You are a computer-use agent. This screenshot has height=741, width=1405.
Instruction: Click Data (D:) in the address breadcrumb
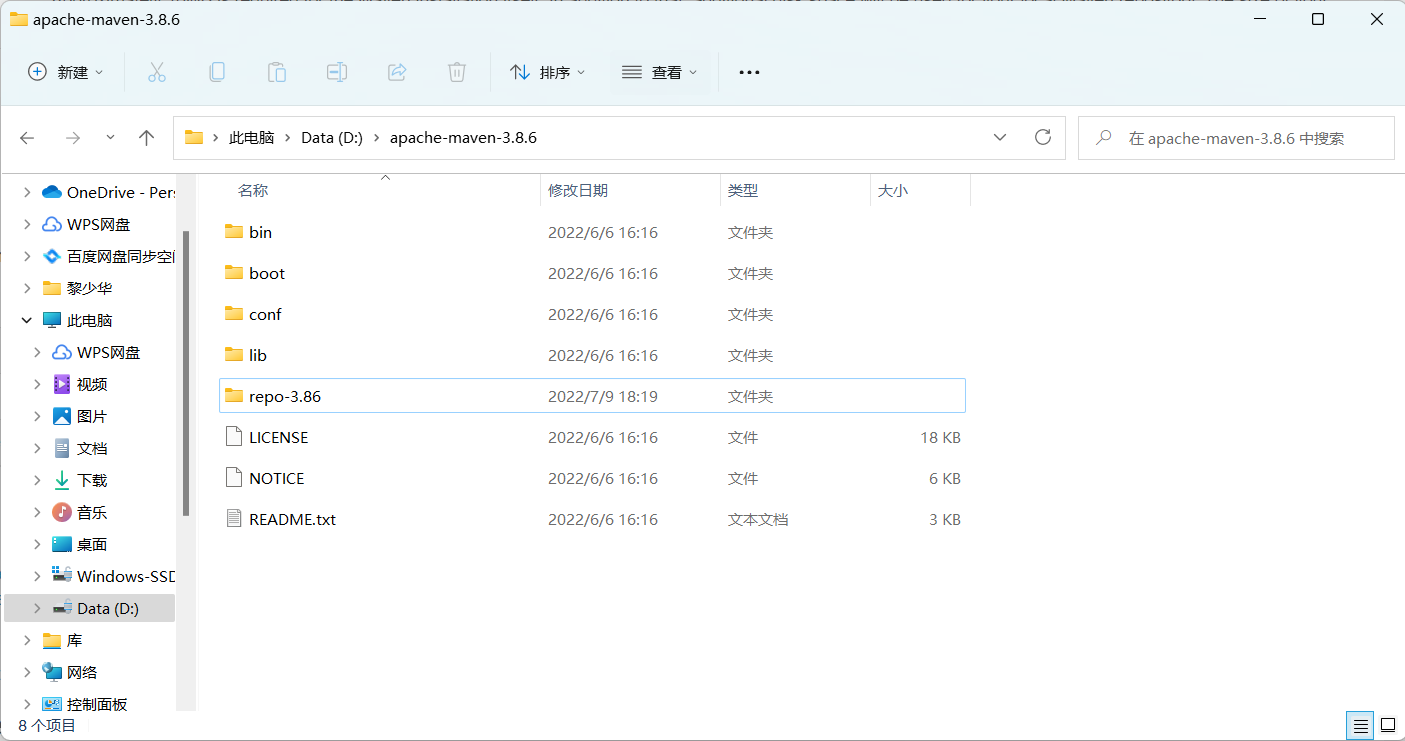point(332,138)
